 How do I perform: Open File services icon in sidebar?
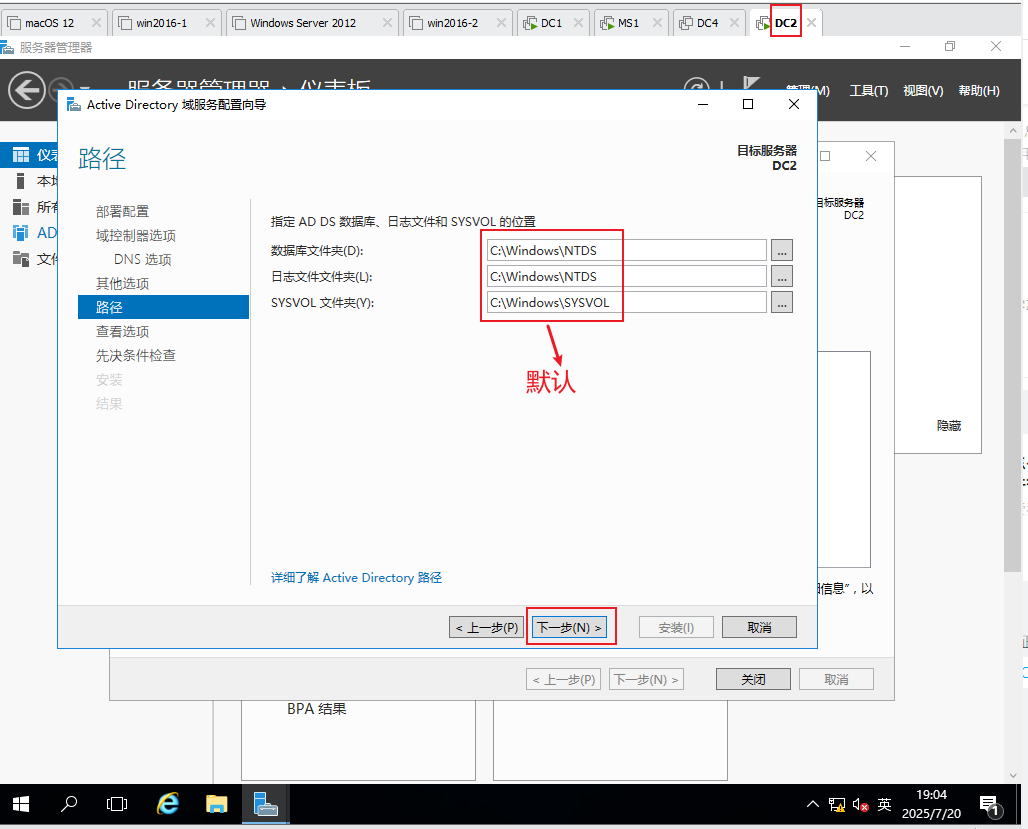[21, 258]
